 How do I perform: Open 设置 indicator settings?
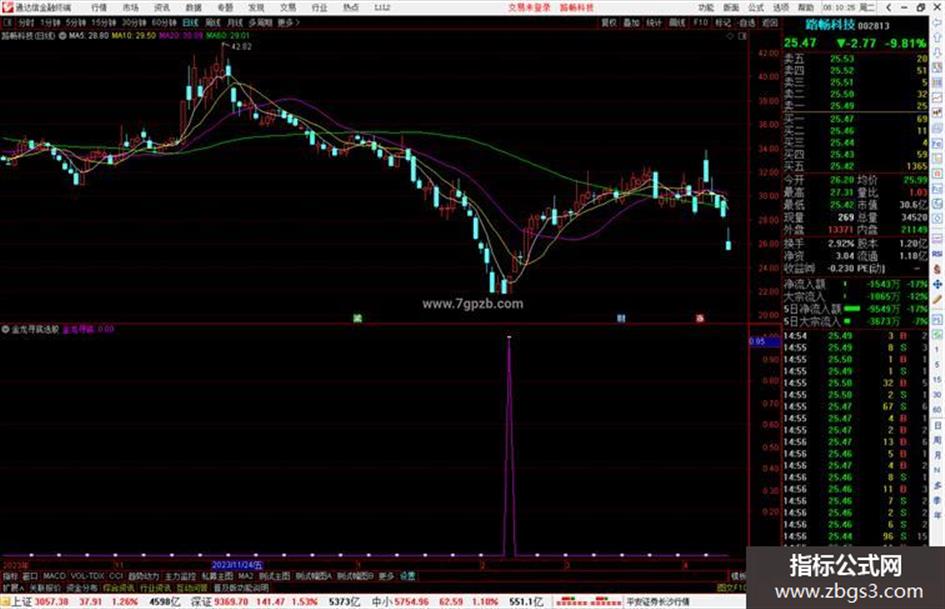407,576
